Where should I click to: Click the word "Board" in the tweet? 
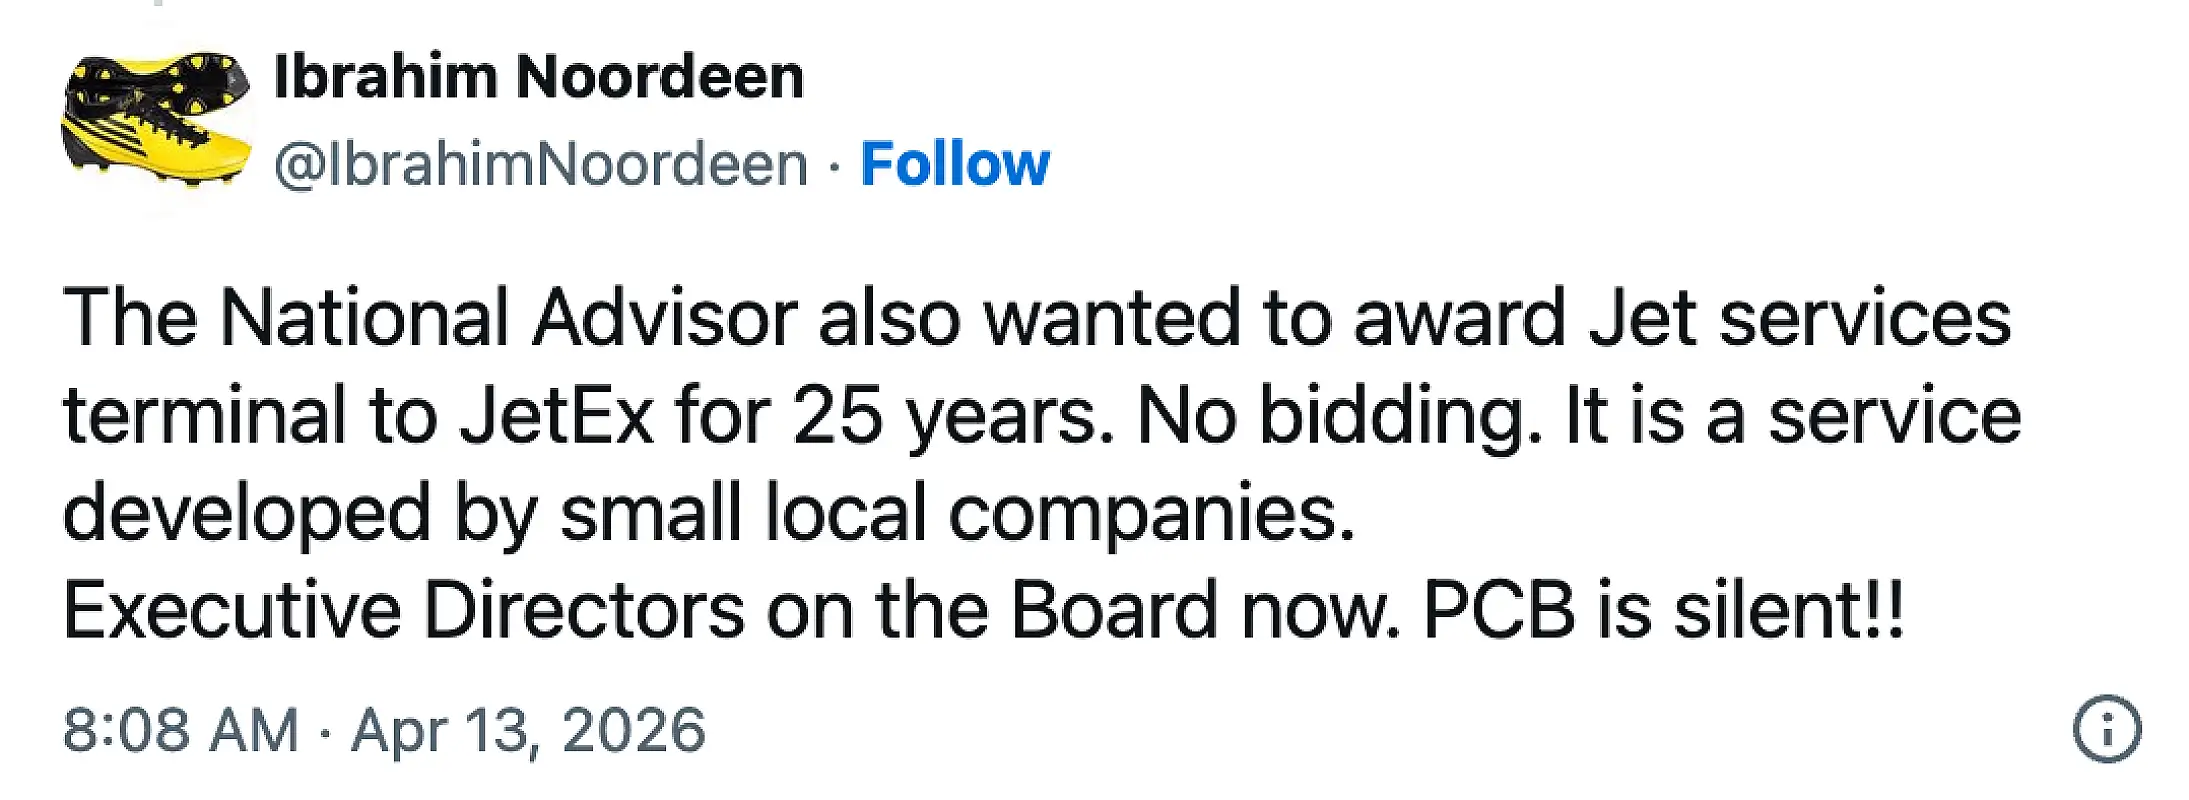(x=1114, y=609)
